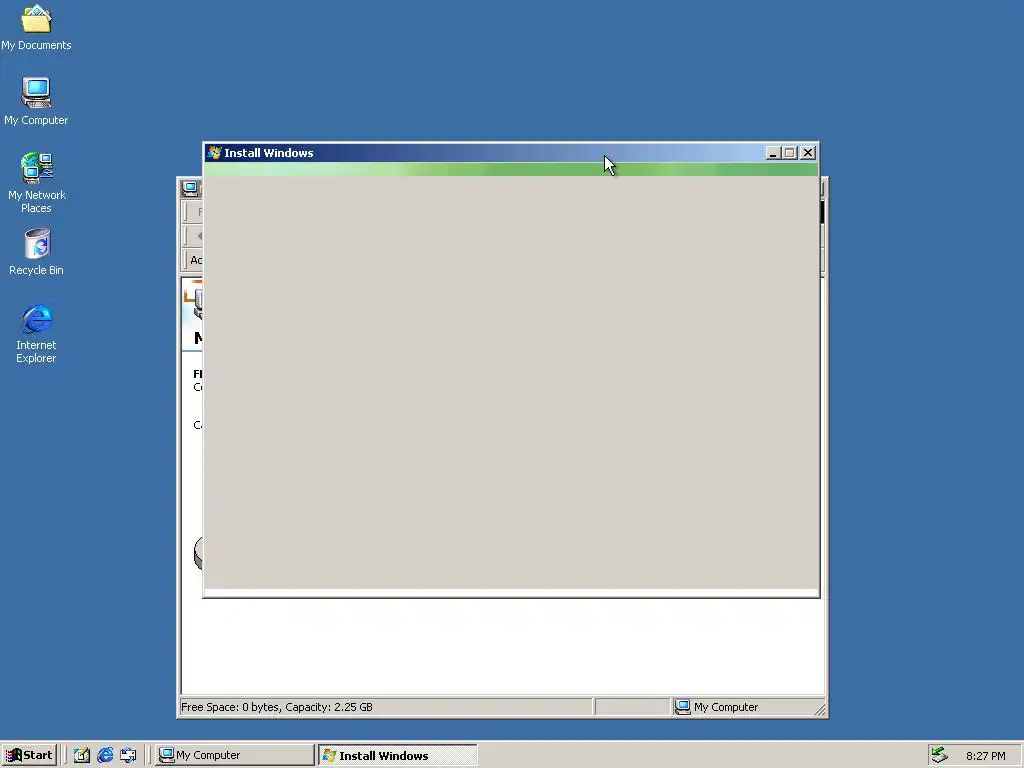
Task: Minimize the Install Windows window
Action: (773, 153)
